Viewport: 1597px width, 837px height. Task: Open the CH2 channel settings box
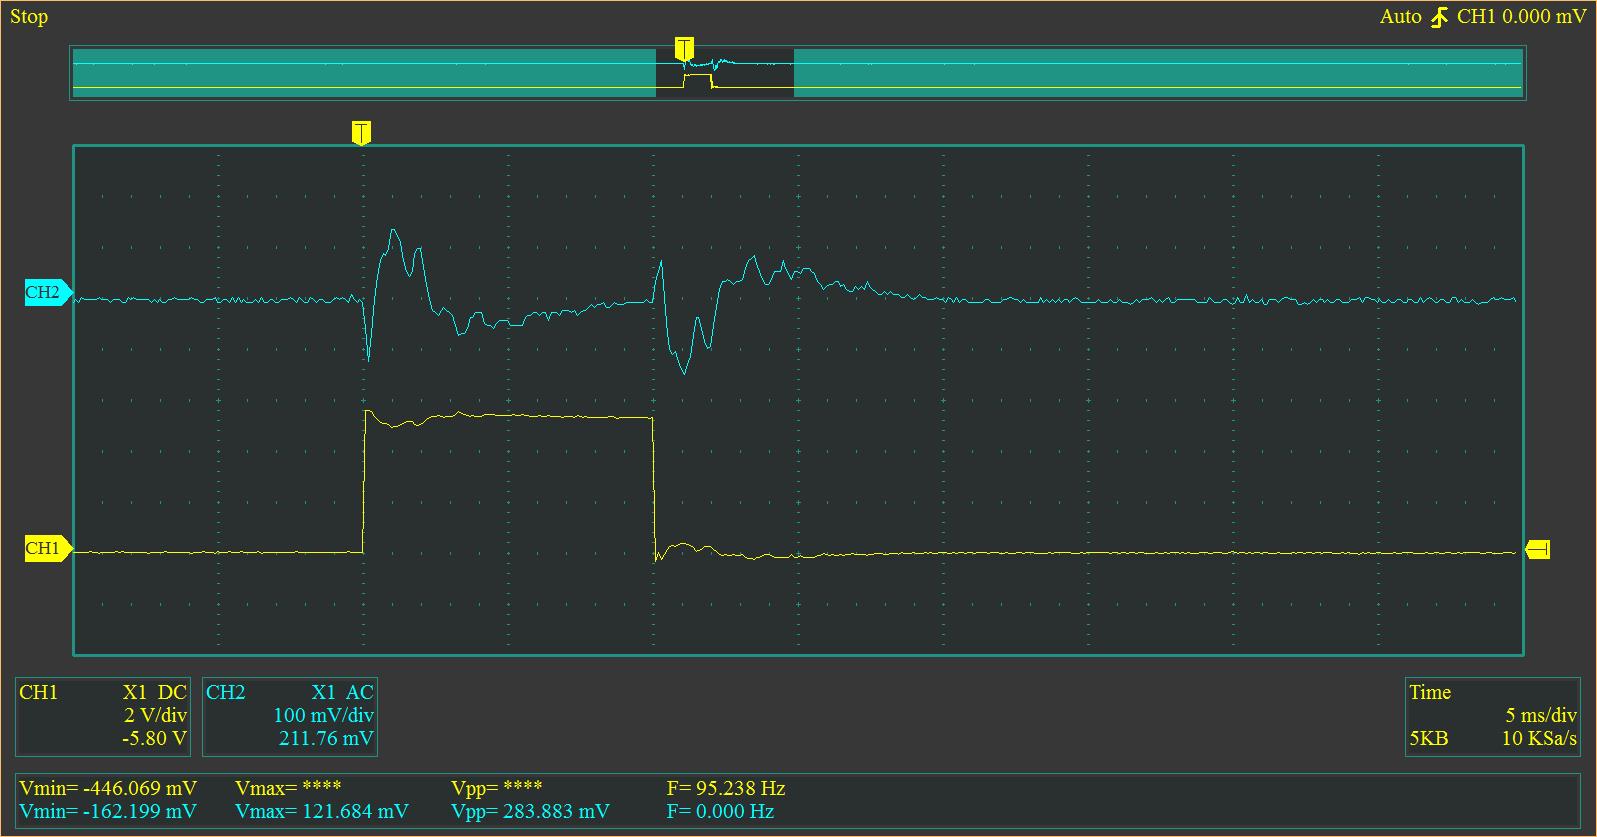pyautogui.click(x=289, y=717)
